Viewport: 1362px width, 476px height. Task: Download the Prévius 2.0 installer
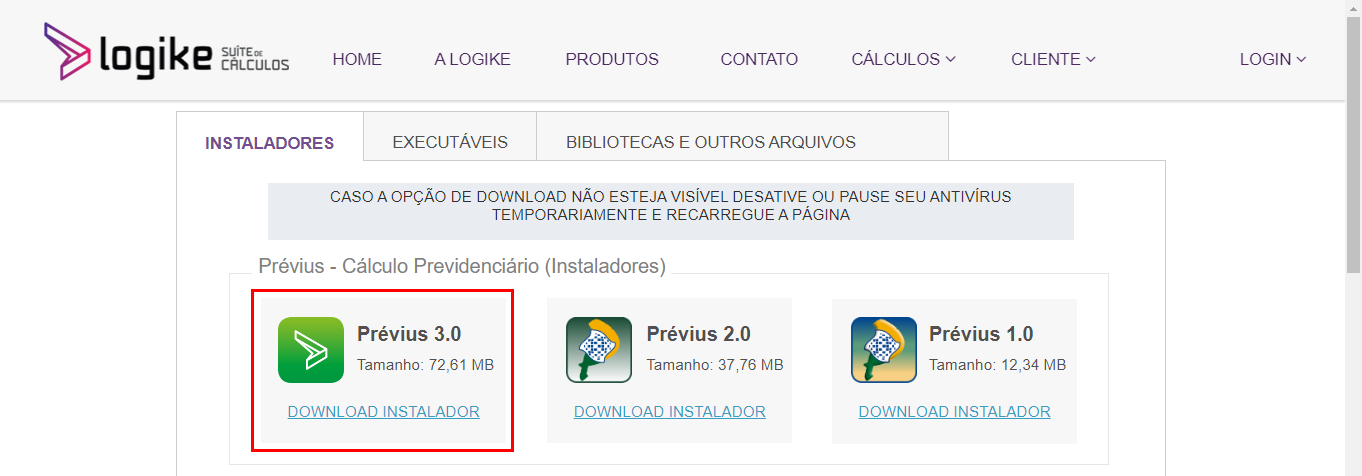(670, 411)
